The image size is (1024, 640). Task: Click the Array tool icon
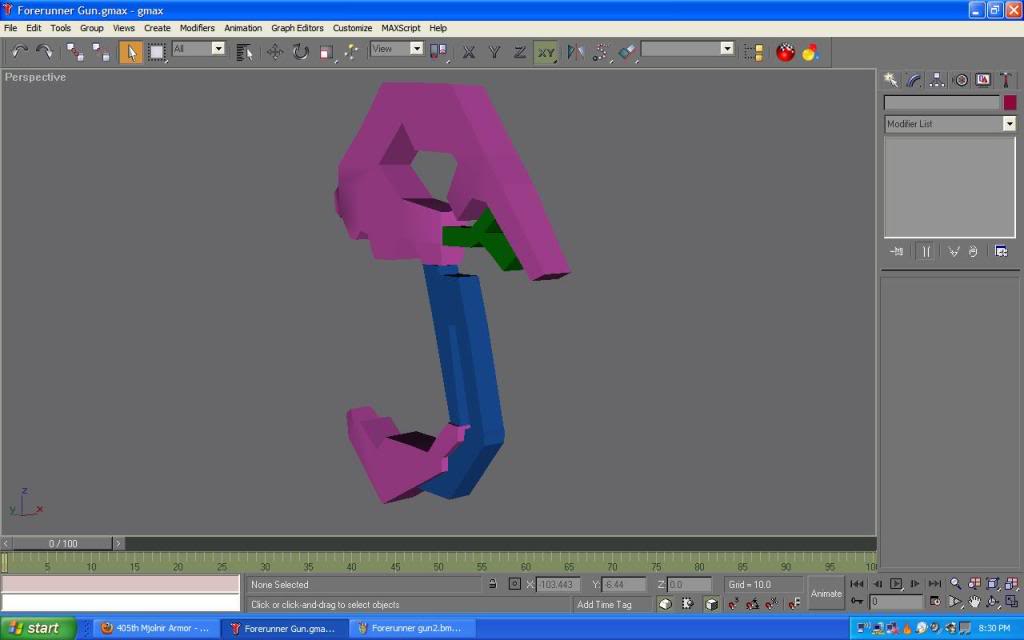click(601, 52)
